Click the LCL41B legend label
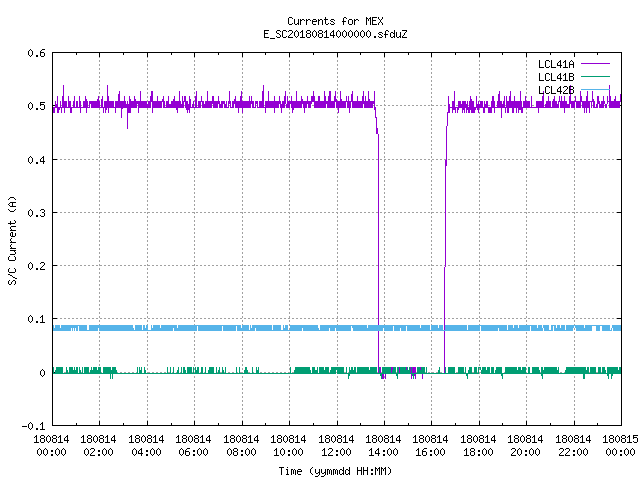This screenshot has height=480, width=640. tap(556, 77)
